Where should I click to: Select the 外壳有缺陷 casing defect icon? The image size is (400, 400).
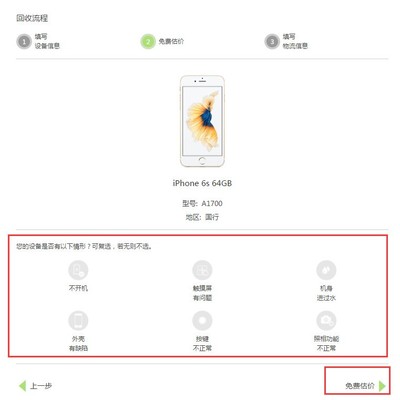pyautogui.click(x=78, y=321)
